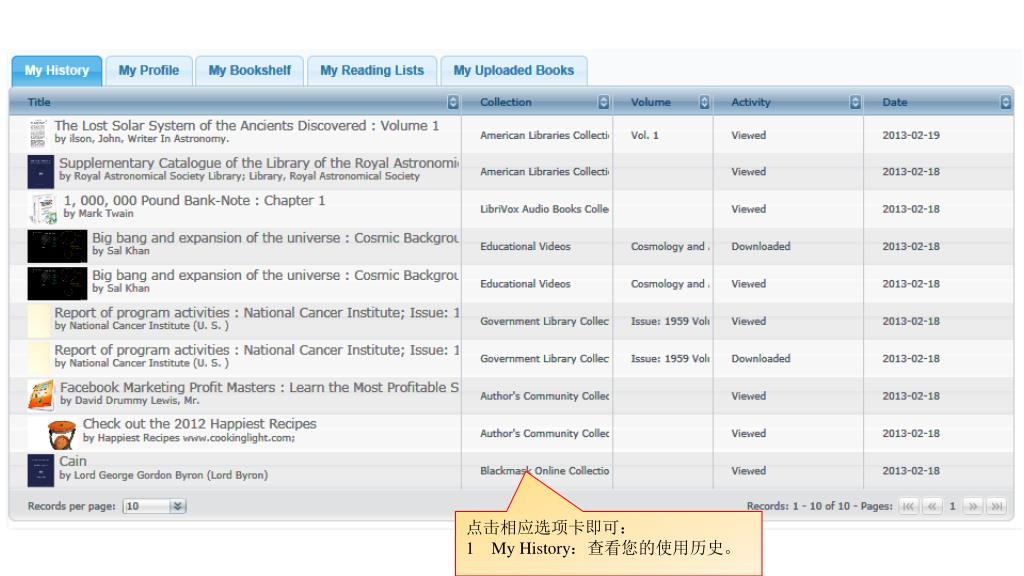
Task: Open Check out the 2012 Happiest Recipes
Action: (200, 424)
